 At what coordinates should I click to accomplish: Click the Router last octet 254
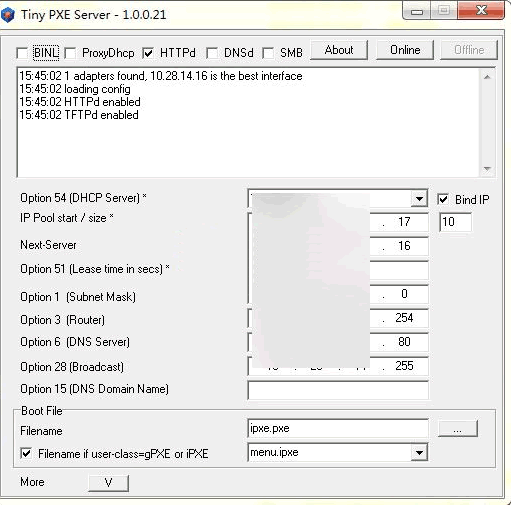tap(404, 318)
